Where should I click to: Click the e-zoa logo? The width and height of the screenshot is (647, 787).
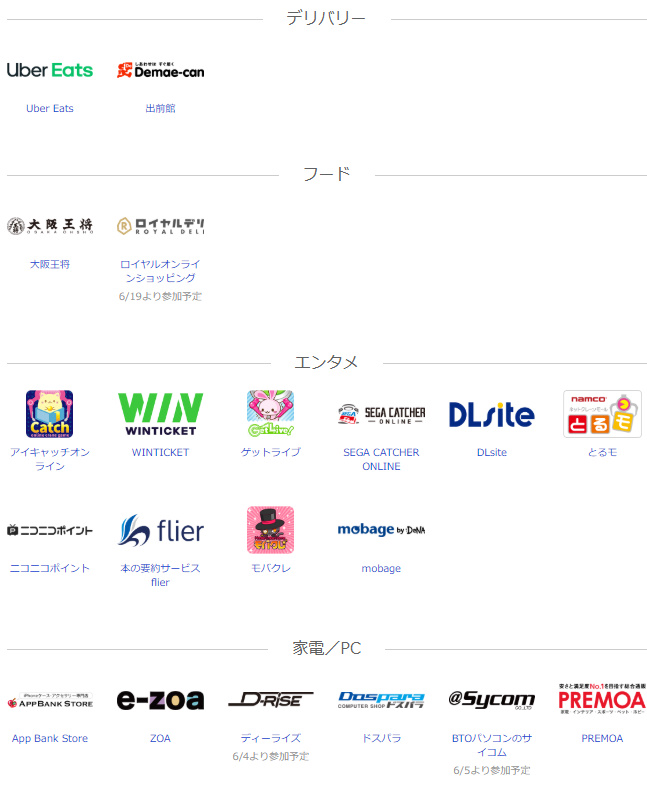point(160,700)
